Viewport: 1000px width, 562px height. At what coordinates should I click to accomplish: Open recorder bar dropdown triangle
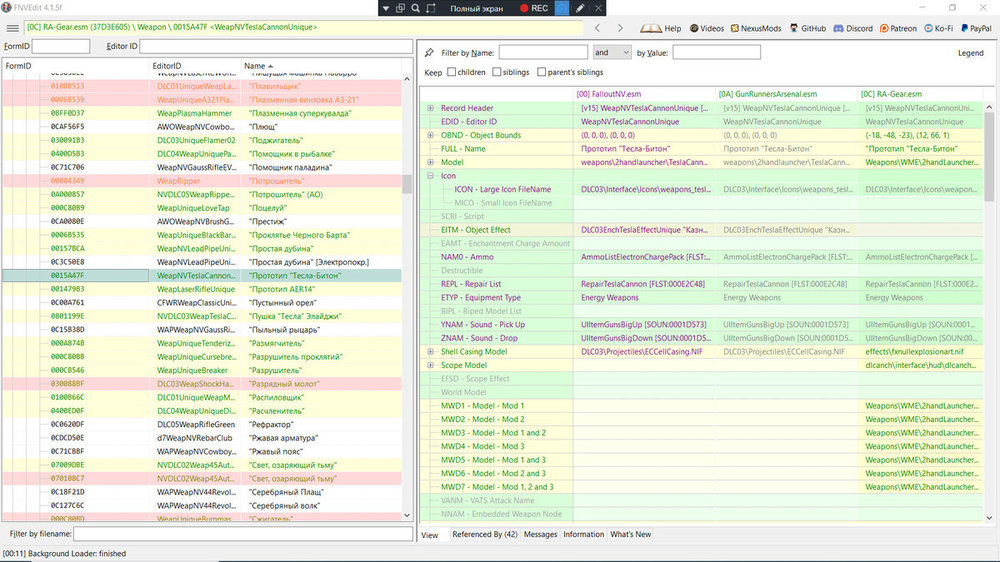pos(386,8)
